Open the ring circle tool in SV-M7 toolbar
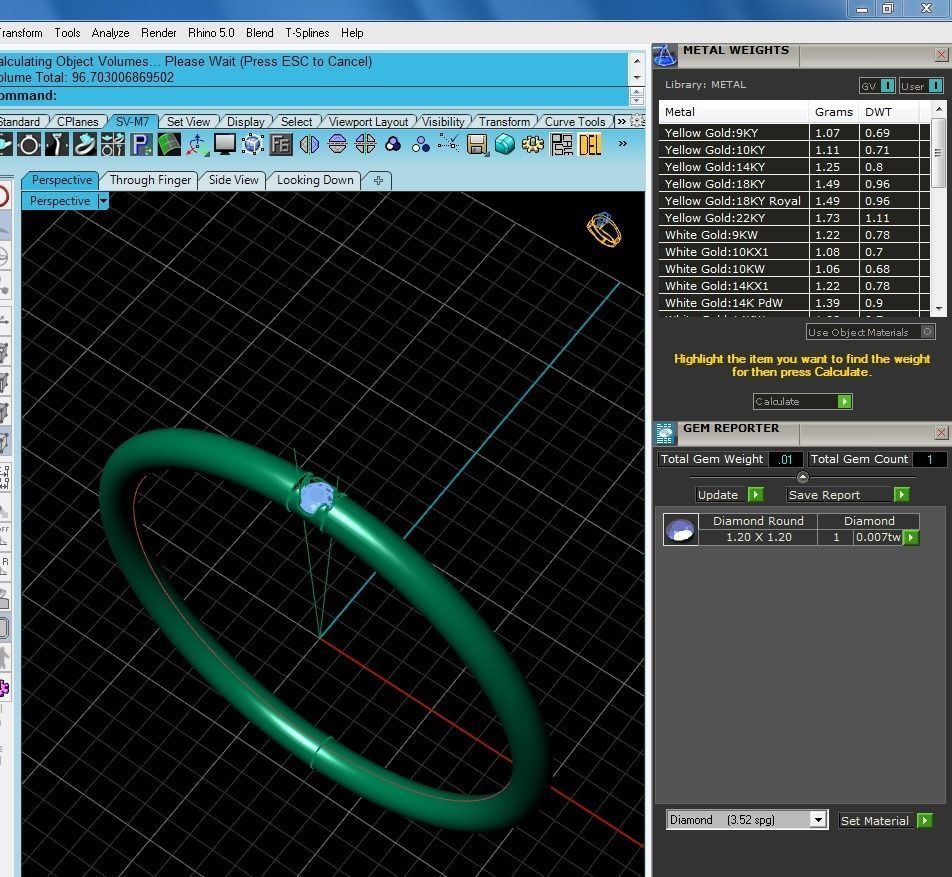The height and width of the screenshot is (877, 952). click(29, 145)
